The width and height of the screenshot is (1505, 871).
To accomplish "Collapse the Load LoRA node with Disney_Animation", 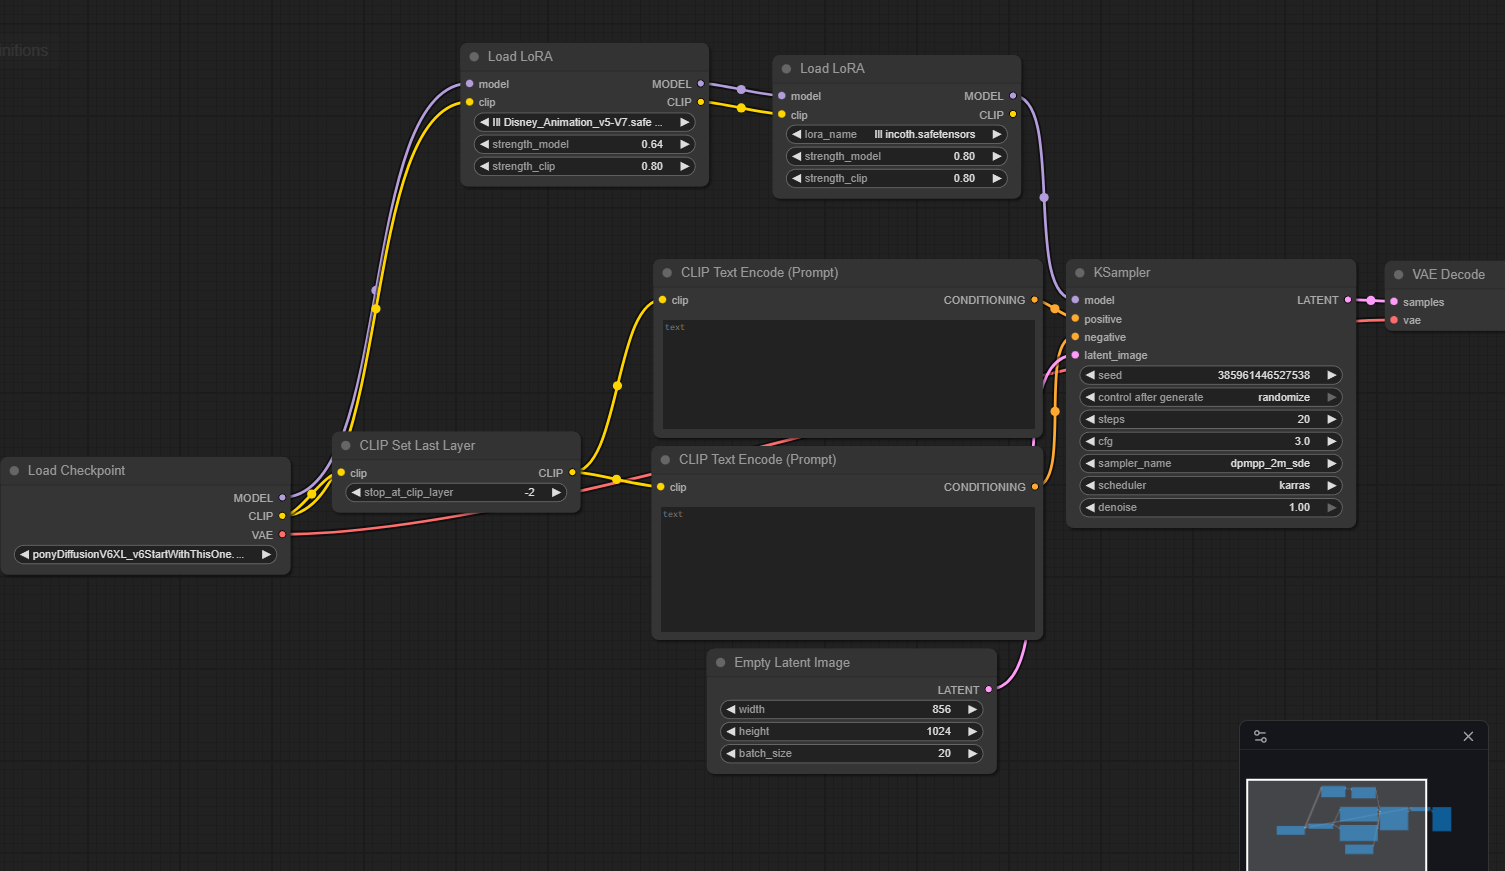I will pyautogui.click(x=474, y=57).
